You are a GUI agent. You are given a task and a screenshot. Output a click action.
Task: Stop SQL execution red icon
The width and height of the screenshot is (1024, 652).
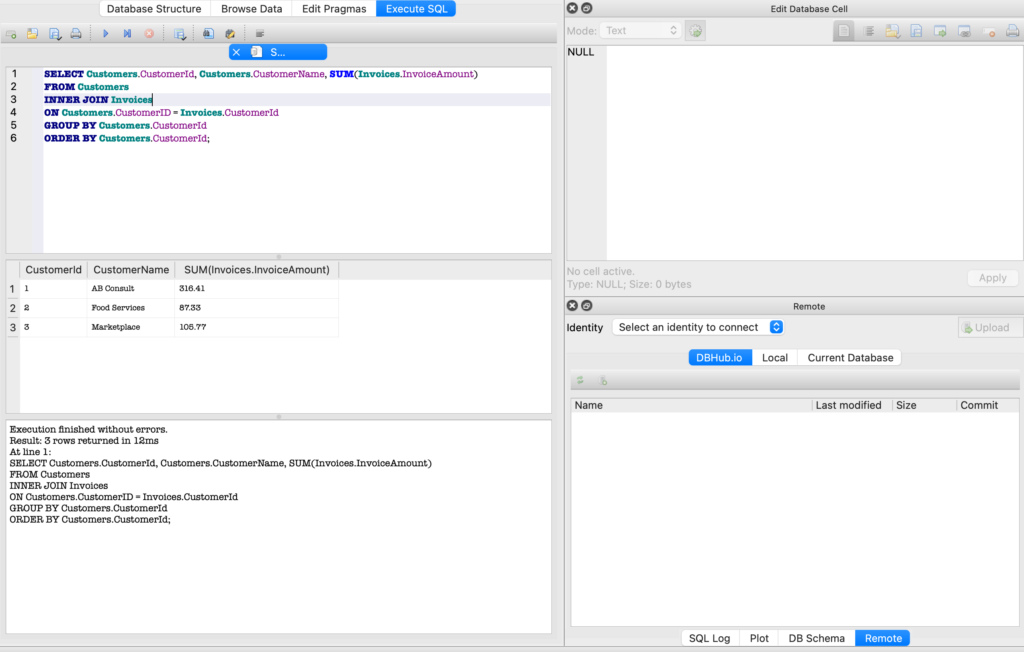pyautogui.click(x=150, y=34)
